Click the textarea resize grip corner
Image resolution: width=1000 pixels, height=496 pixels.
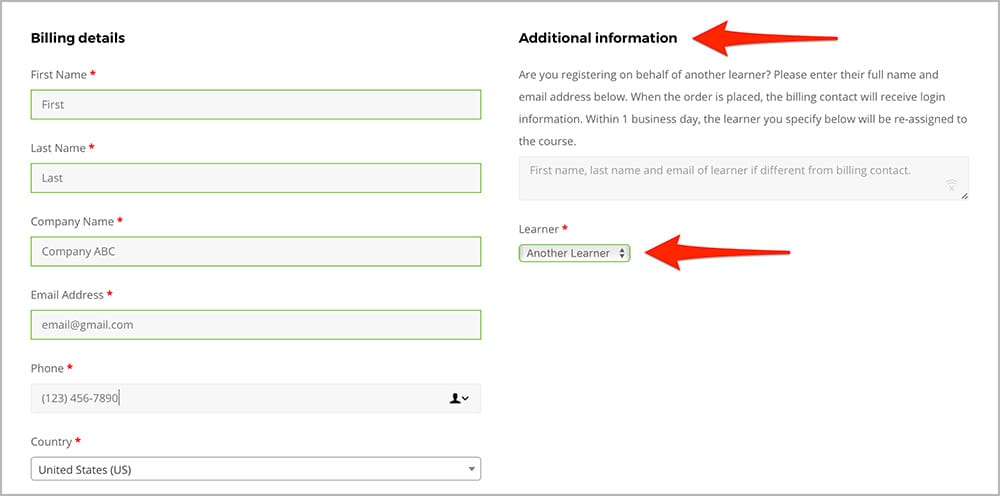point(964,196)
